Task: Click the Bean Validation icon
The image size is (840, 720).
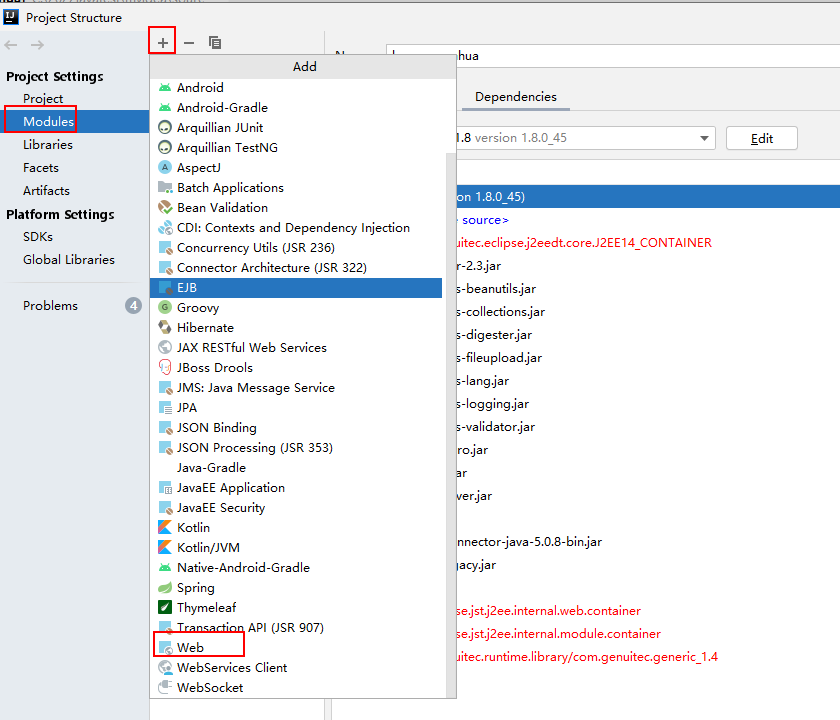Action: tap(165, 207)
